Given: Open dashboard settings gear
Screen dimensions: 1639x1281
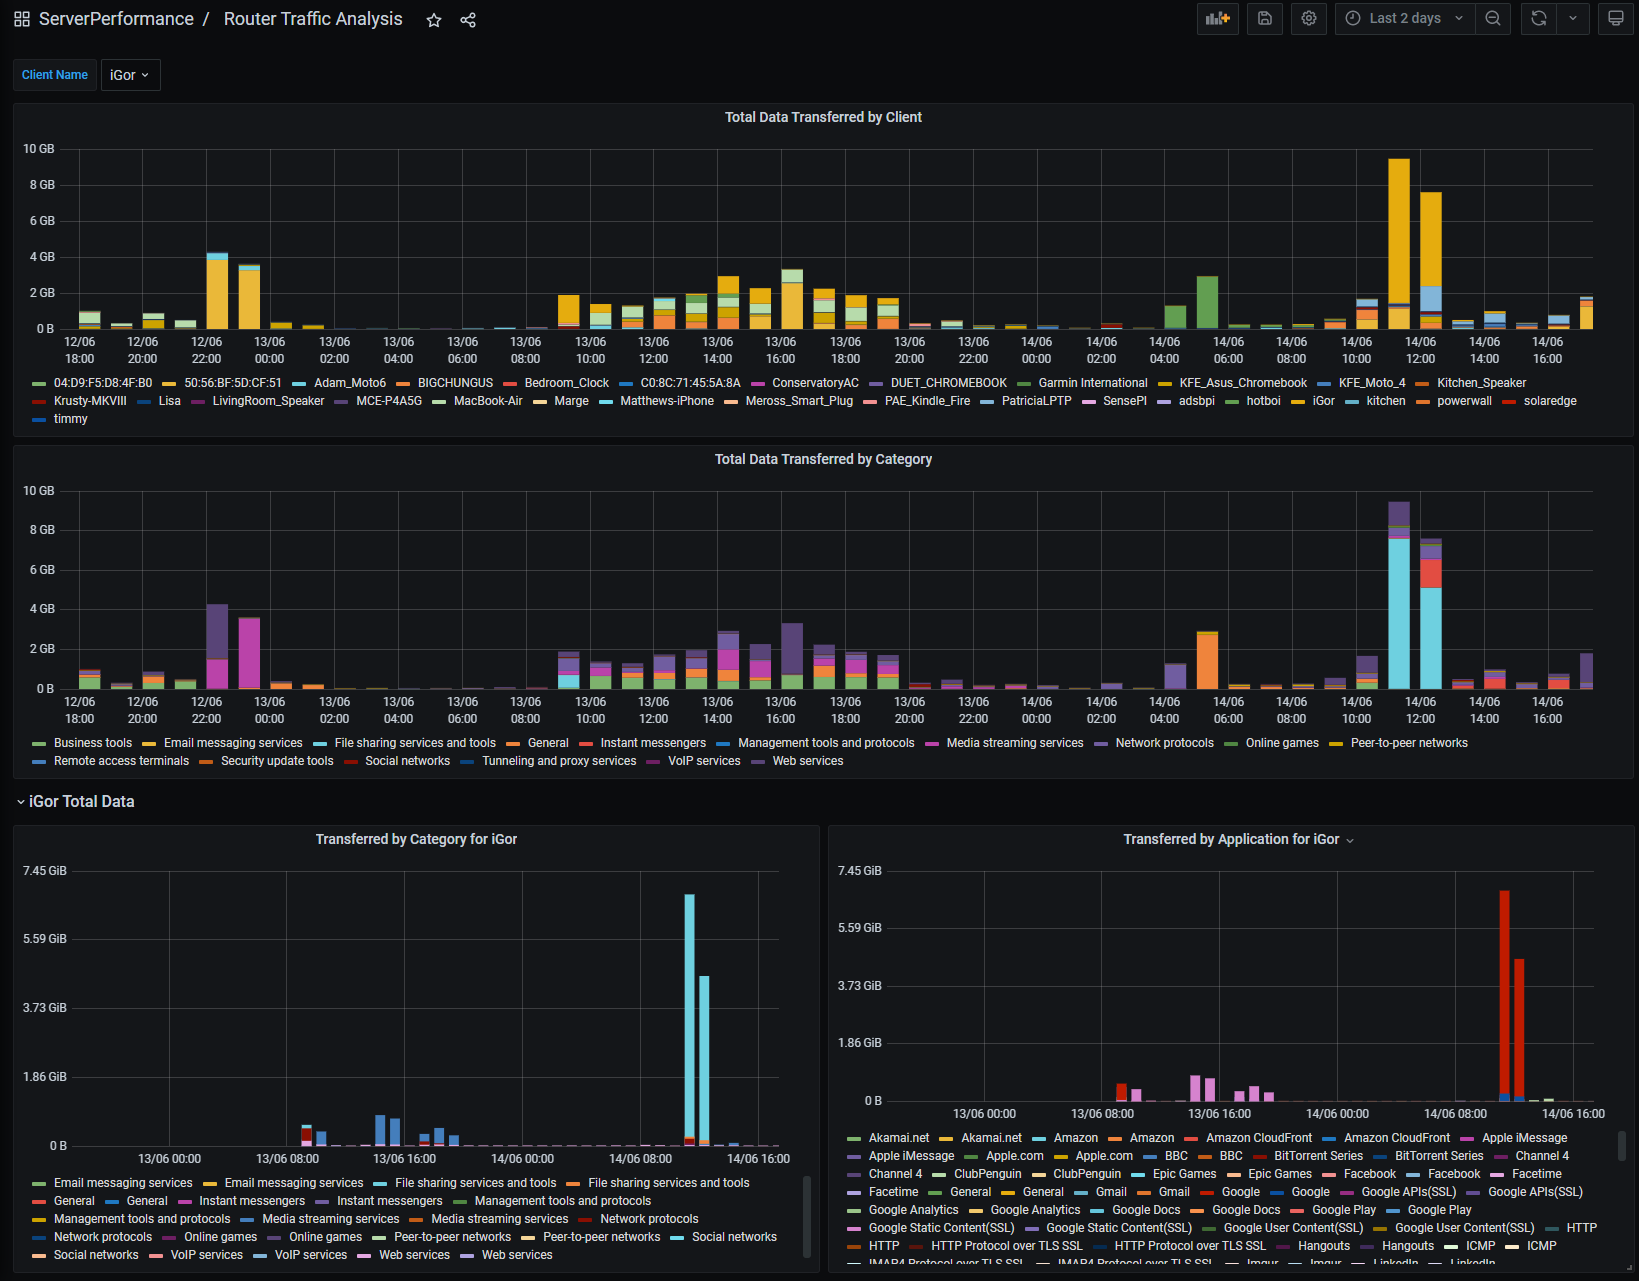Looking at the screenshot, I should coord(1309,18).
